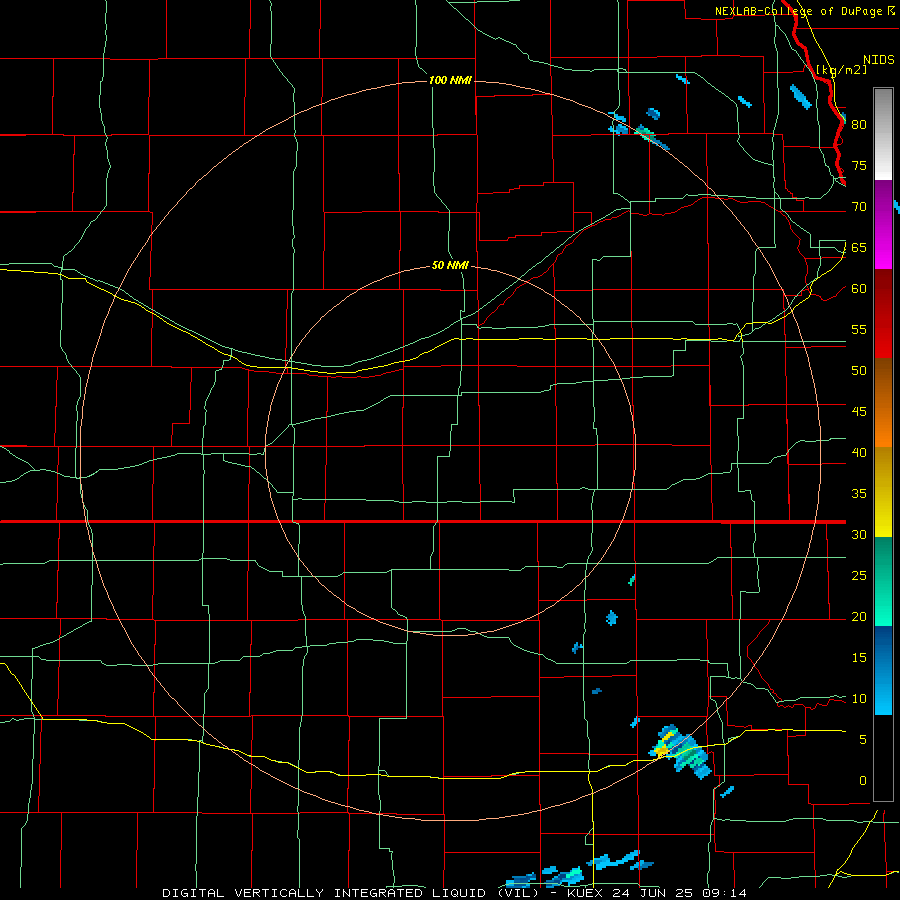Click the red segment of the color bar
The width and height of the screenshot is (900, 900).
pos(883,313)
